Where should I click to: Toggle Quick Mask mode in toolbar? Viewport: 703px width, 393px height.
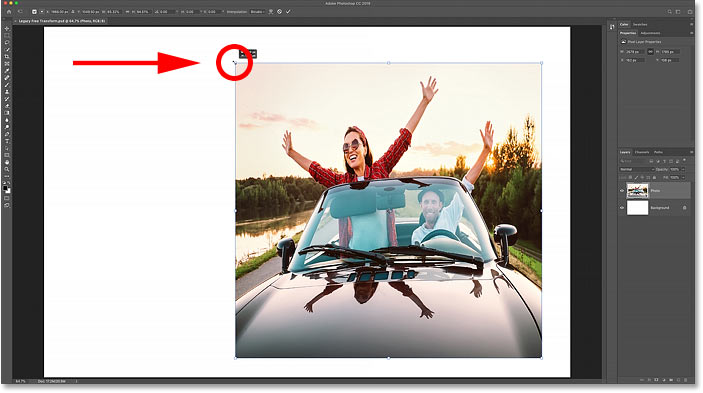click(7, 198)
